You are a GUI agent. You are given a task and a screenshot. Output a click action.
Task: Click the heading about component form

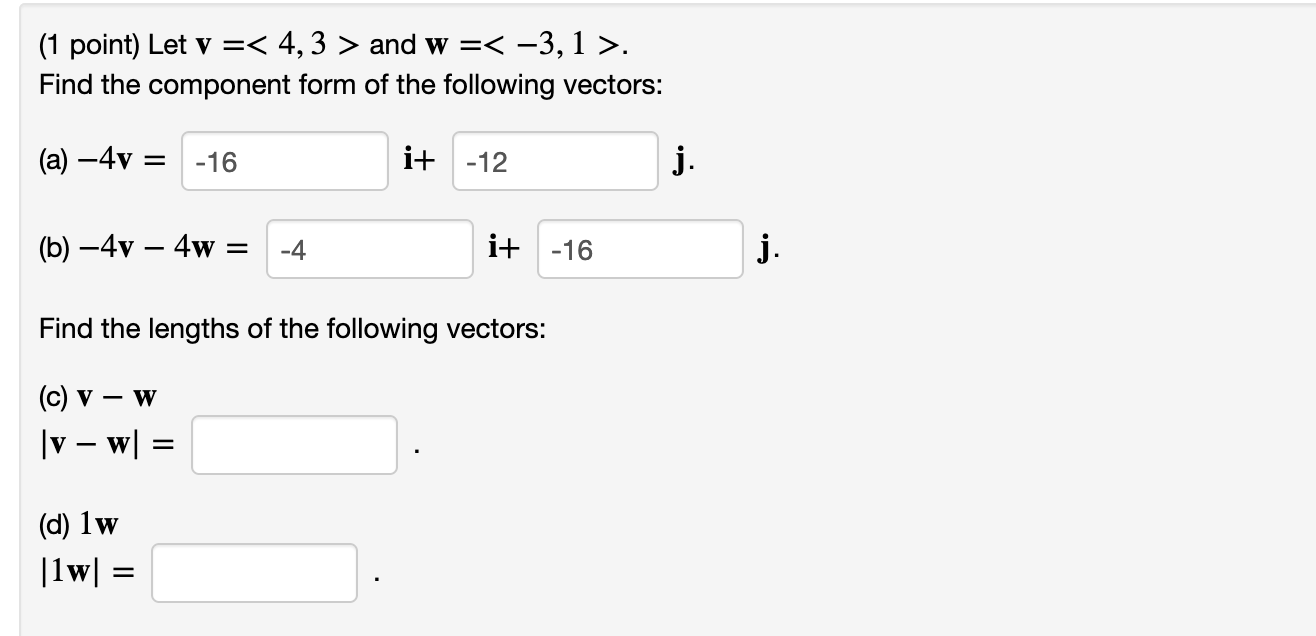(x=290, y=85)
